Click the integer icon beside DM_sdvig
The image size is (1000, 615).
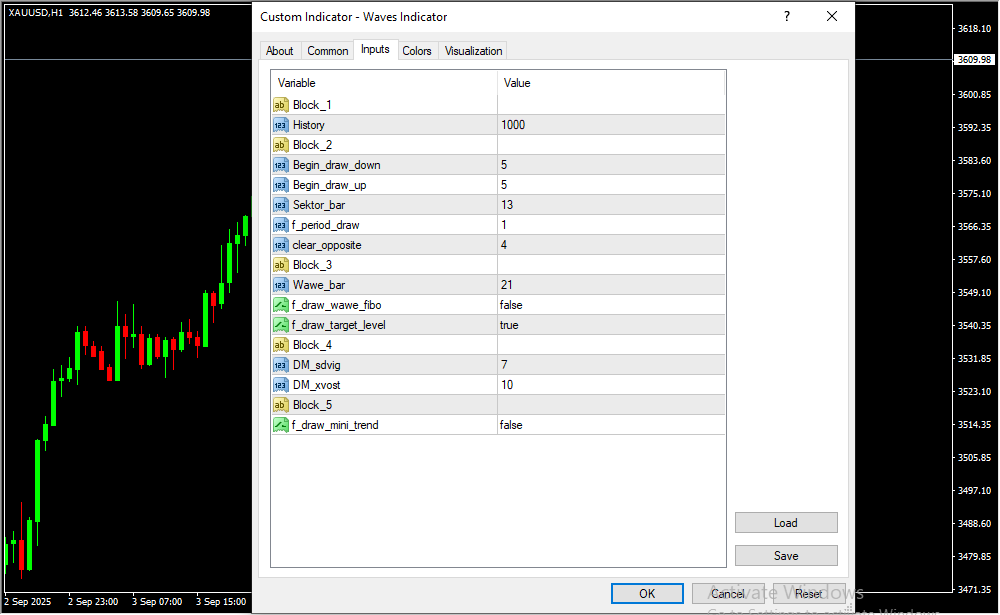pos(280,365)
